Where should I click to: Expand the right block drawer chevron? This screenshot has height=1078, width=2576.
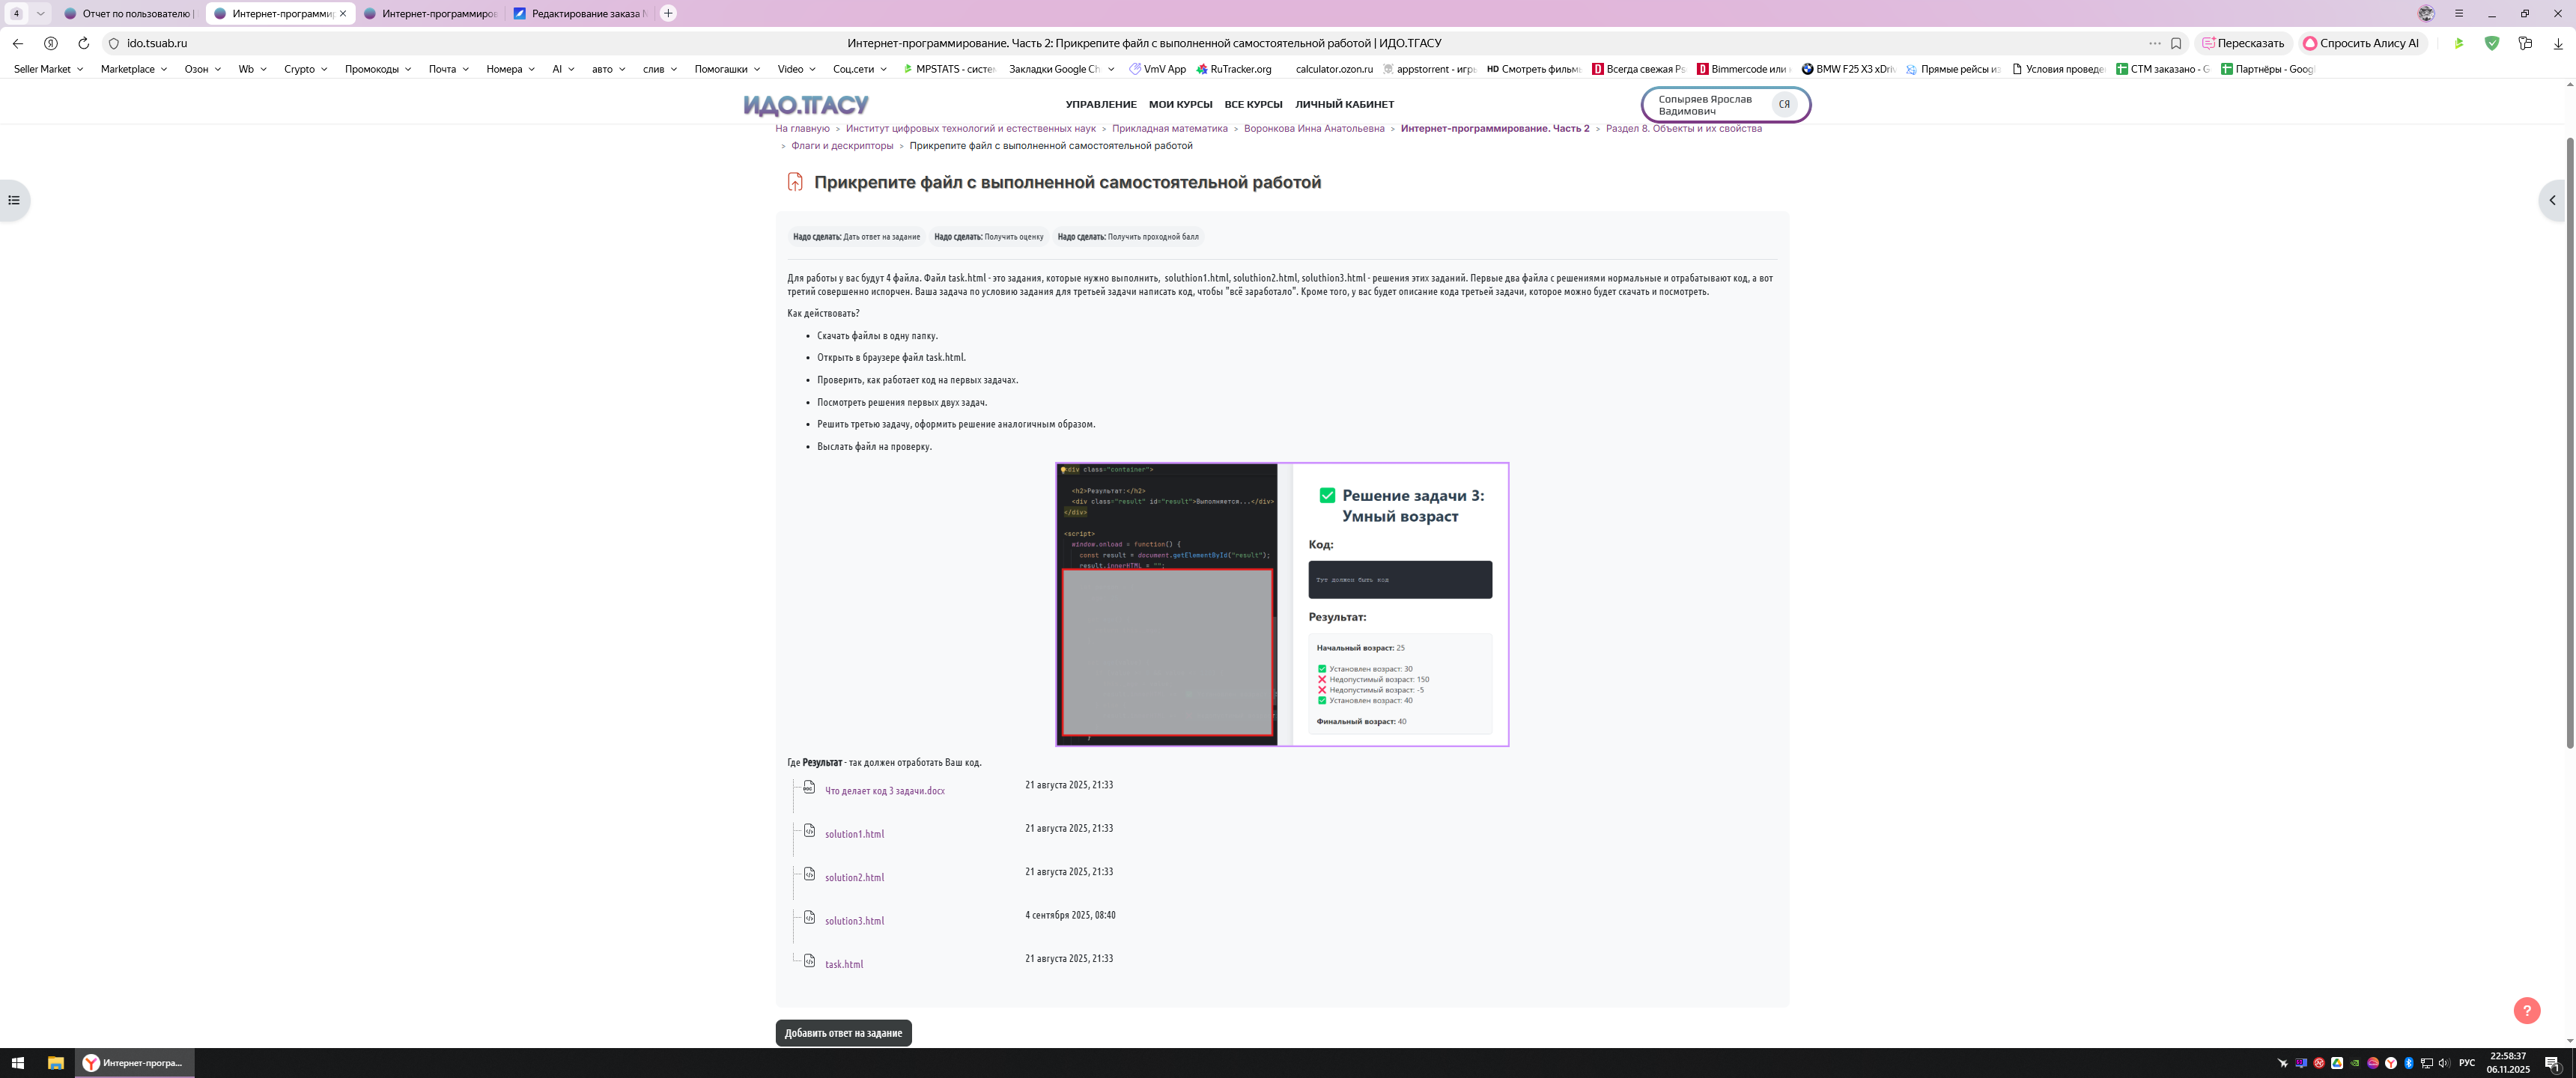coord(2552,200)
